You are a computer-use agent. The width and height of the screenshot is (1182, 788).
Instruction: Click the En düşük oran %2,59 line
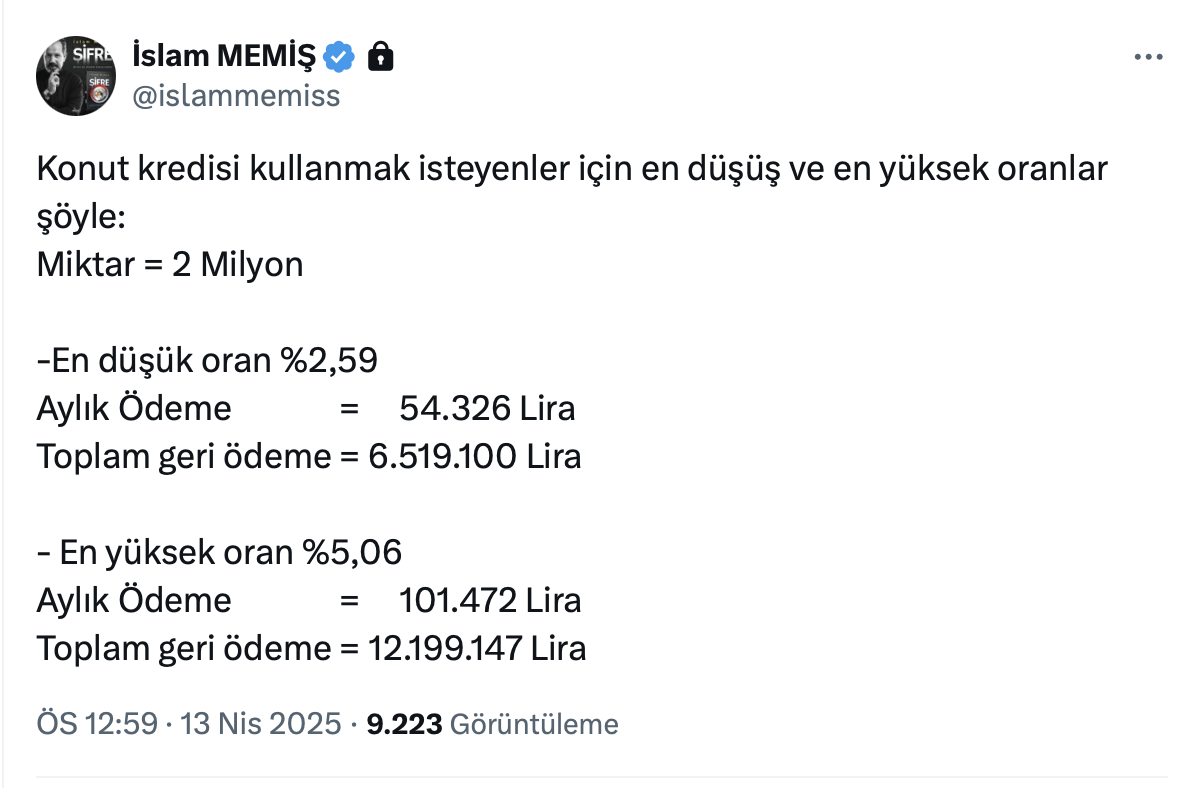tap(208, 361)
